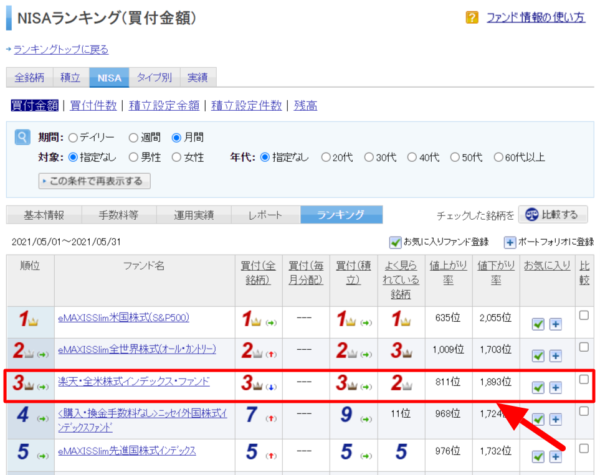Image resolution: width=600 pixels, height=475 pixels.
Task: Open eMAXIS Slim 先進国株式インデックス fund
Action: [x=127, y=451]
